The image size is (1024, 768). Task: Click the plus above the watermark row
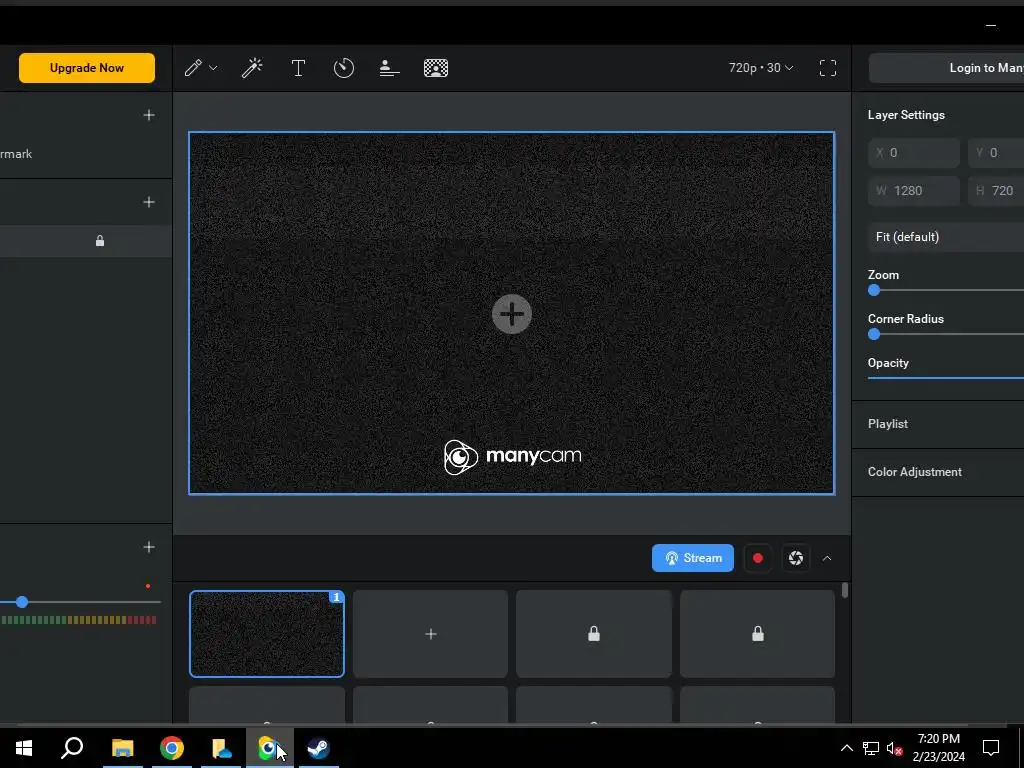point(149,115)
